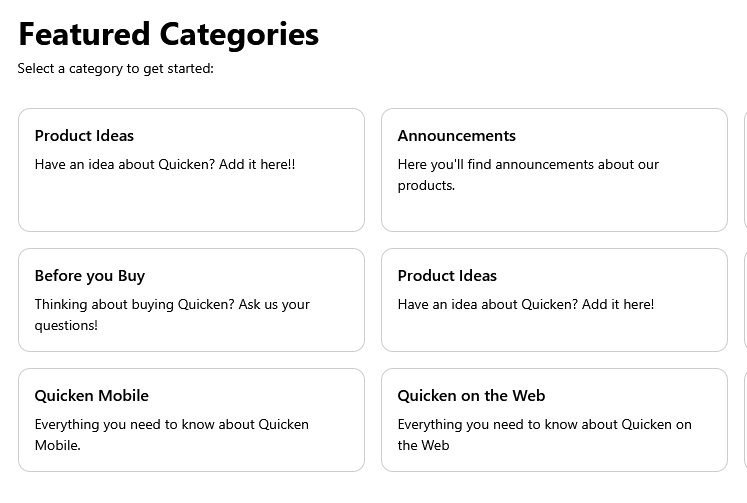
Task: Select partially visible card right of Quicken on the Web
Action: (x=745, y=420)
